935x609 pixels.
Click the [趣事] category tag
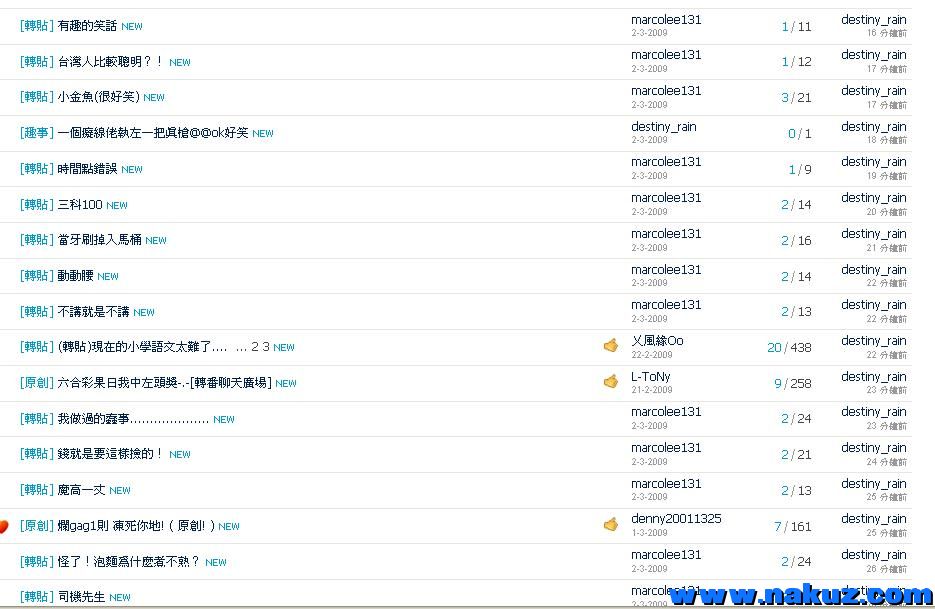pyautogui.click(x=37, y=132)
